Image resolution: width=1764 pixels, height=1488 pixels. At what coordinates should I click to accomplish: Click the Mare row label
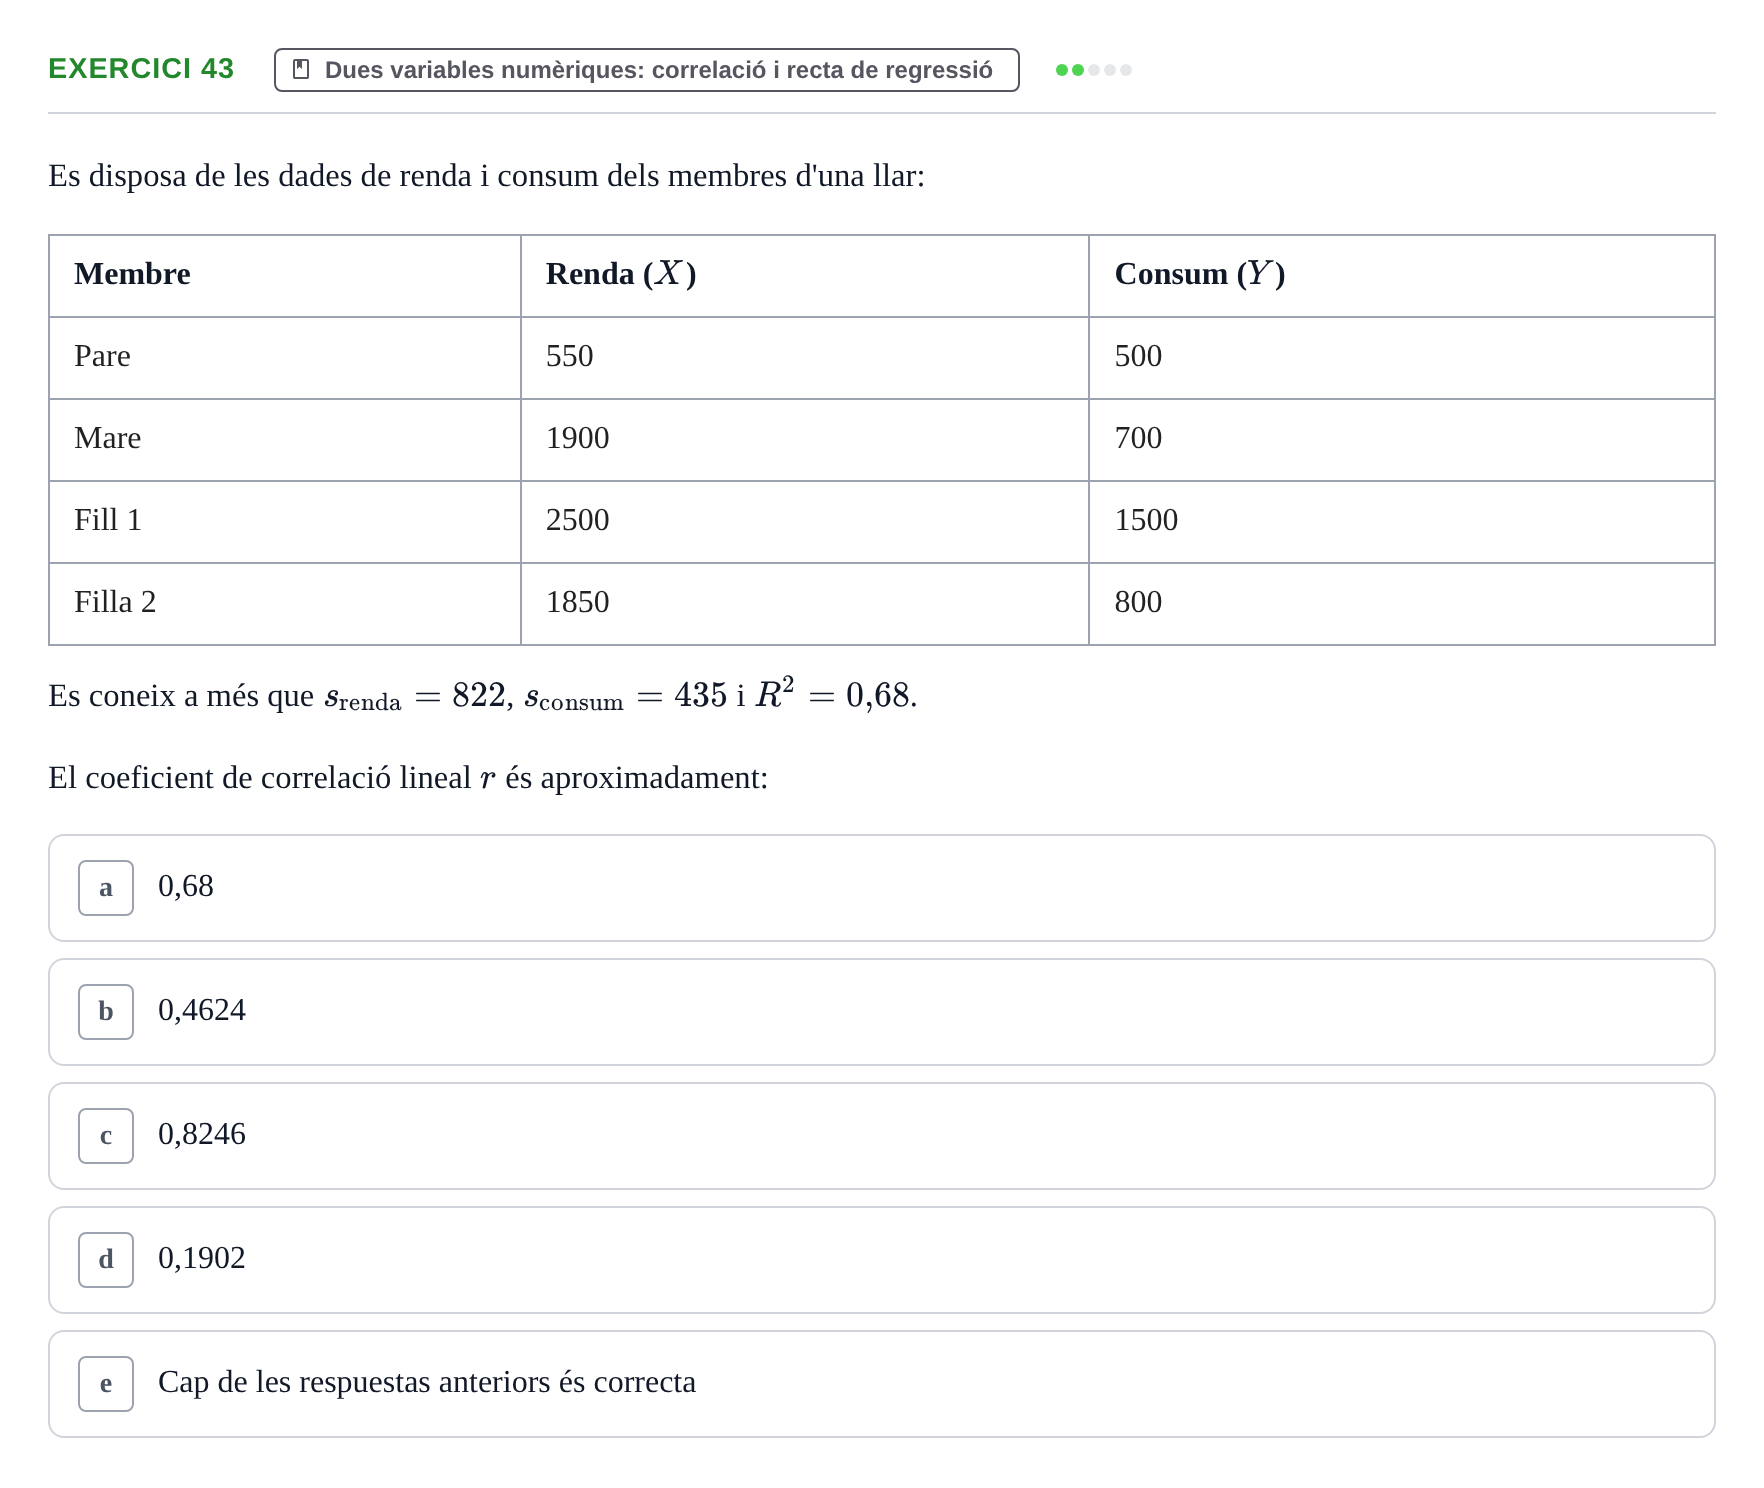107,438
